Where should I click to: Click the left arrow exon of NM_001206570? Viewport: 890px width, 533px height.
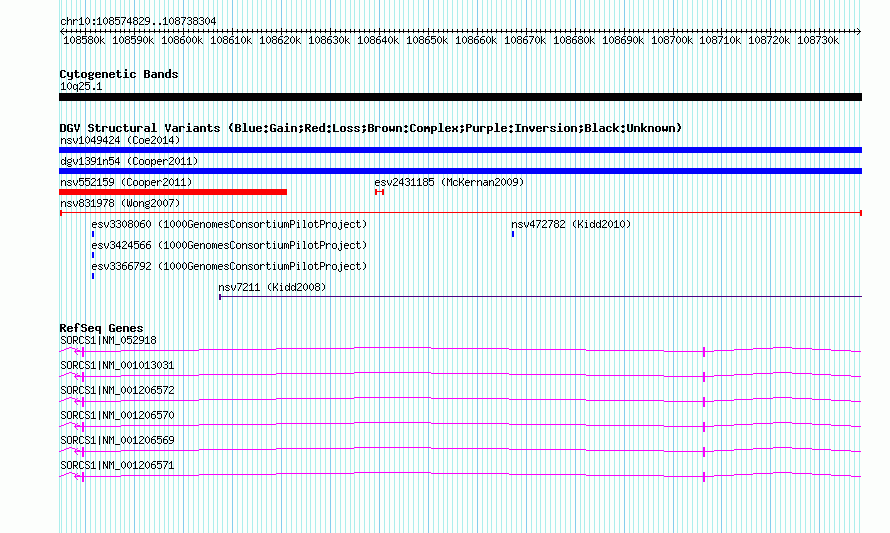tap(79, 427)
